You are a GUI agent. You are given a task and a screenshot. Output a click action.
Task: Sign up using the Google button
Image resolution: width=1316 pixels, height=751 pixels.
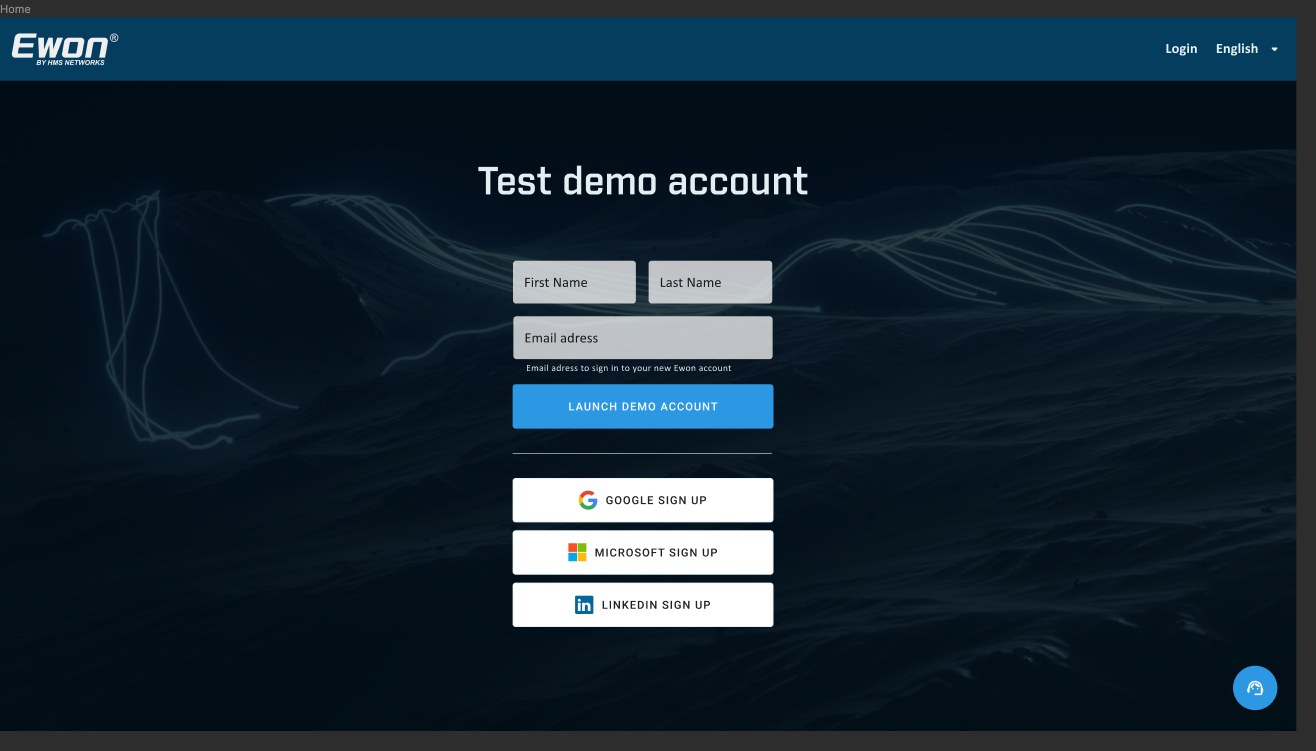click(643, 500)
